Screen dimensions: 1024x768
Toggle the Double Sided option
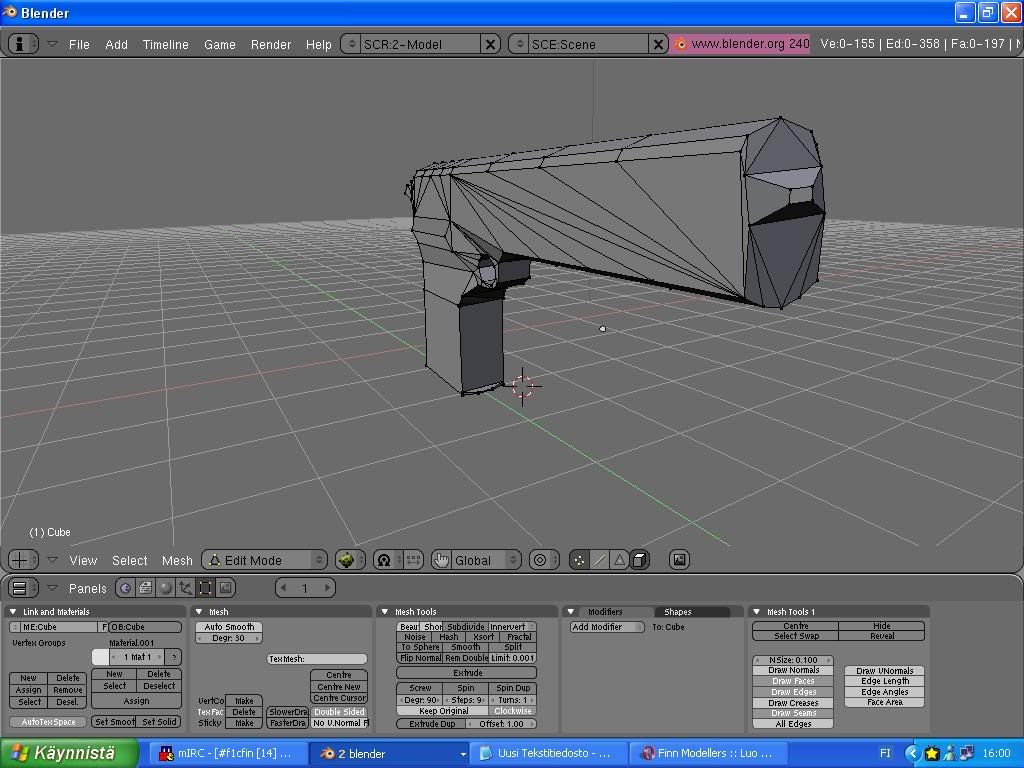click(x=339, y=712)
